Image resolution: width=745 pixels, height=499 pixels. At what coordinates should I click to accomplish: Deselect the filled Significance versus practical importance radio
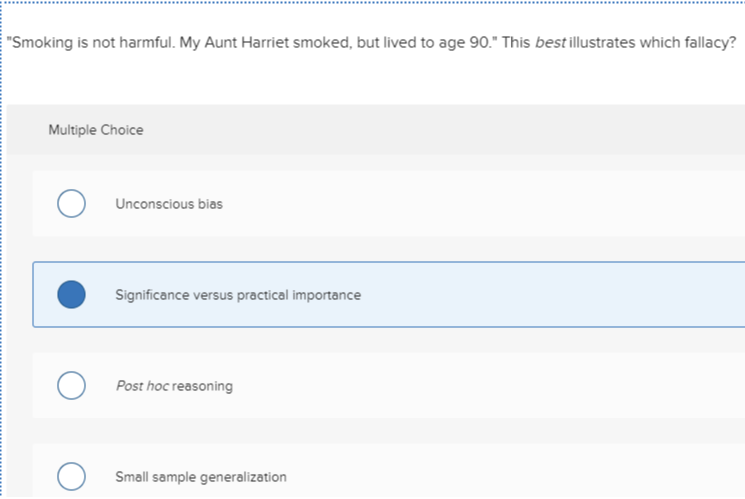70,295
